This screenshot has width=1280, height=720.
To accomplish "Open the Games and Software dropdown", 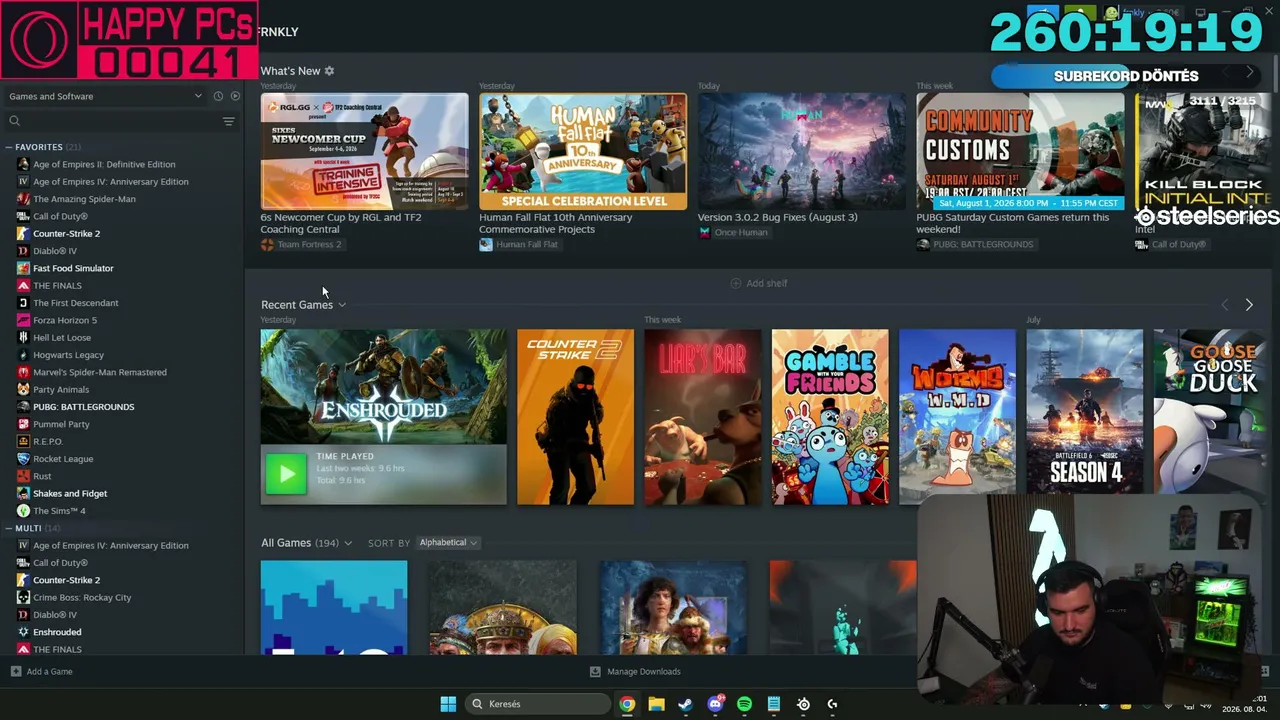I will tap(105, 96).
